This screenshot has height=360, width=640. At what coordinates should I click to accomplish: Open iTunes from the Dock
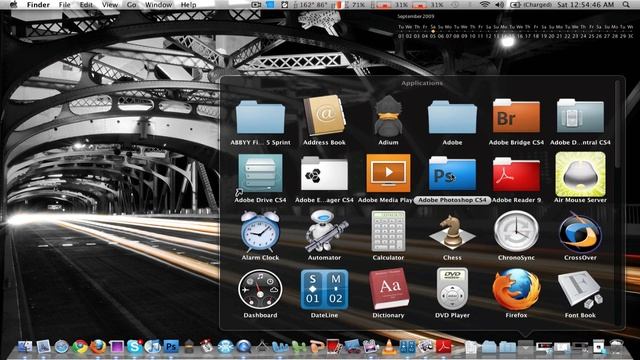pos(153,347)
